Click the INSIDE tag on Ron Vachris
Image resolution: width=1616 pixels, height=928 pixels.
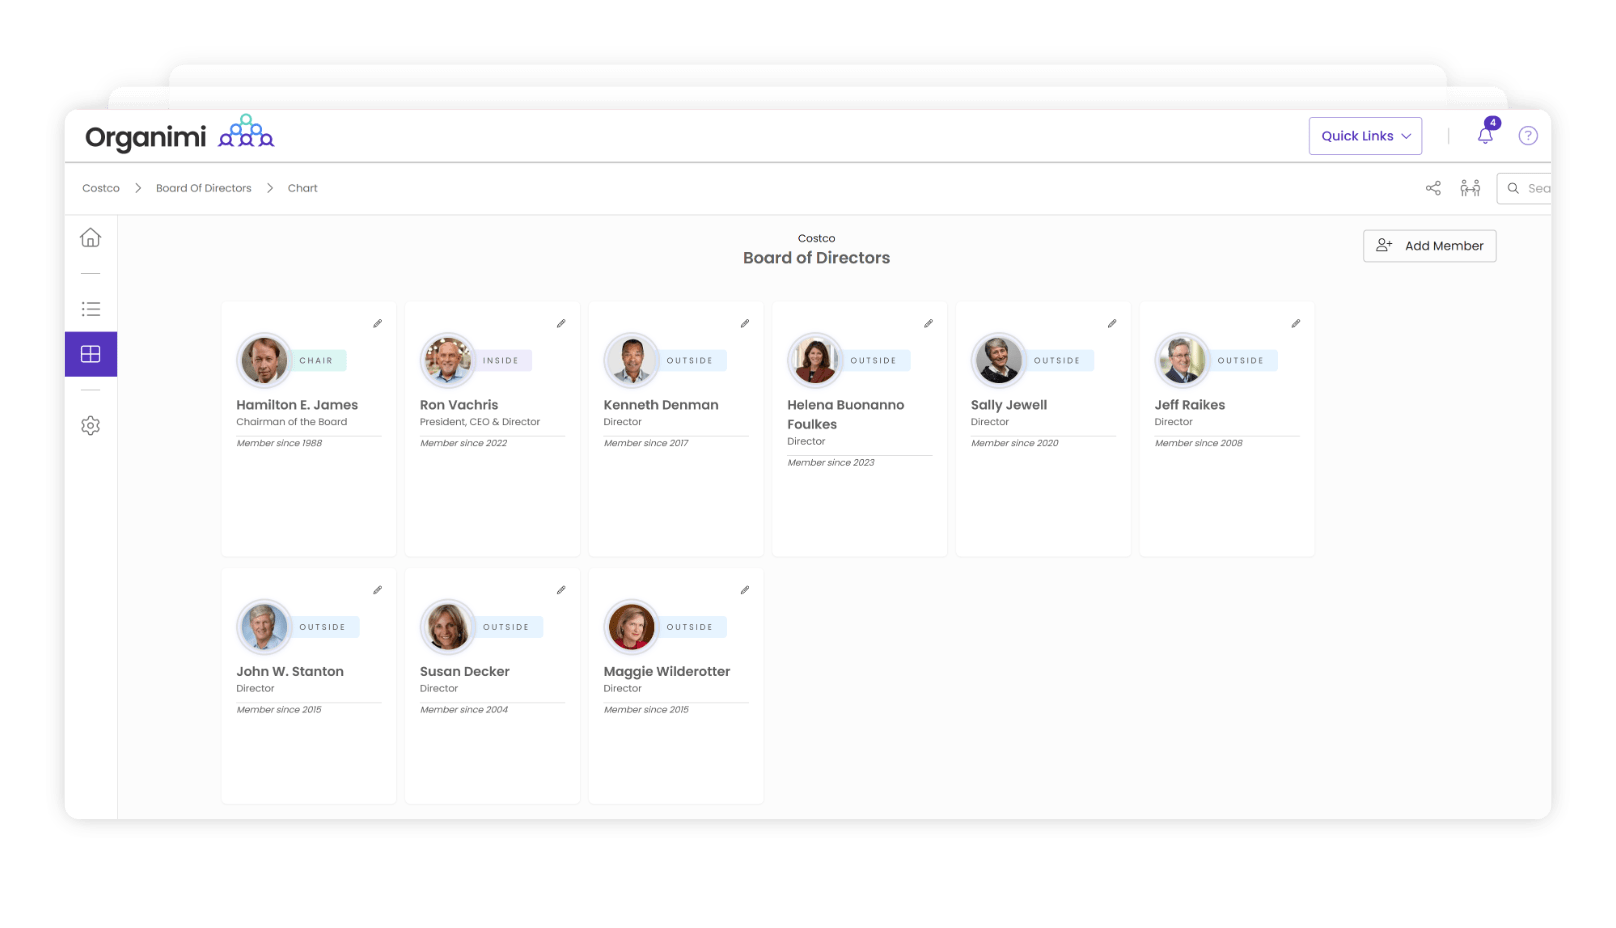502,360
